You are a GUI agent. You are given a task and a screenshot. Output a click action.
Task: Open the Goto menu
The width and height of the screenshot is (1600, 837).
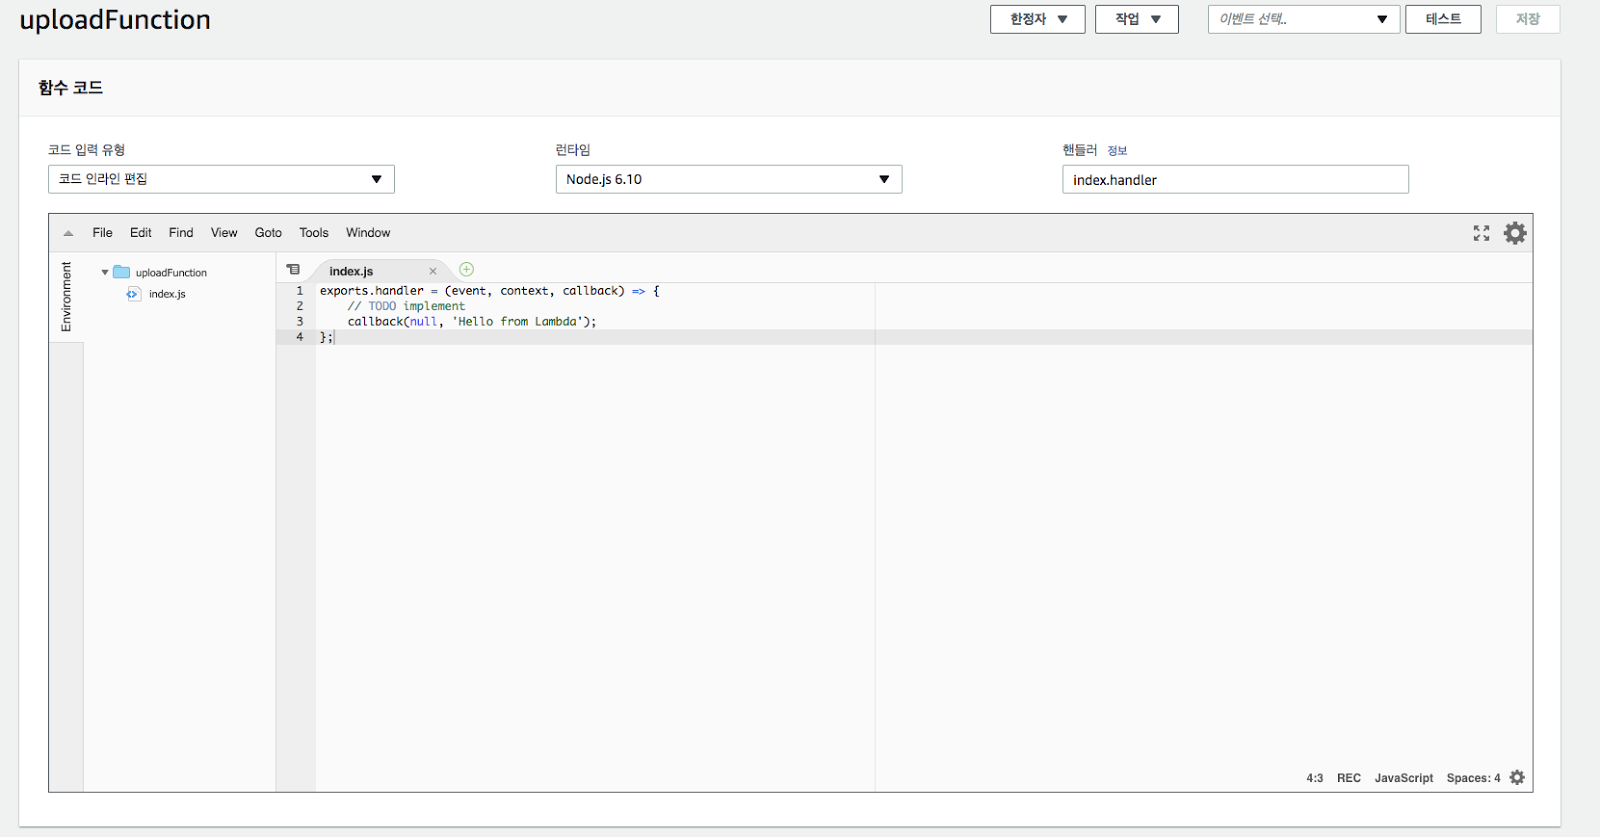pyautogui.click(x=268, y=233)
